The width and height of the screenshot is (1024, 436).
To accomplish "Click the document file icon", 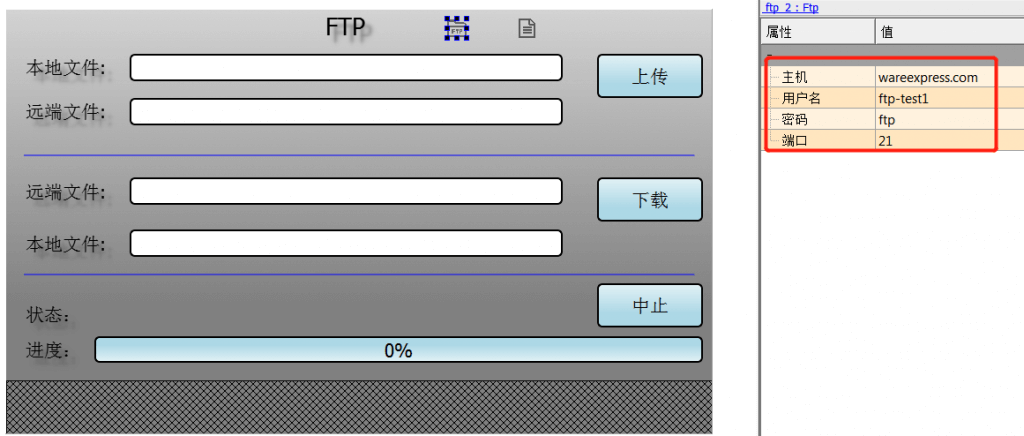I will pos(527,28).
